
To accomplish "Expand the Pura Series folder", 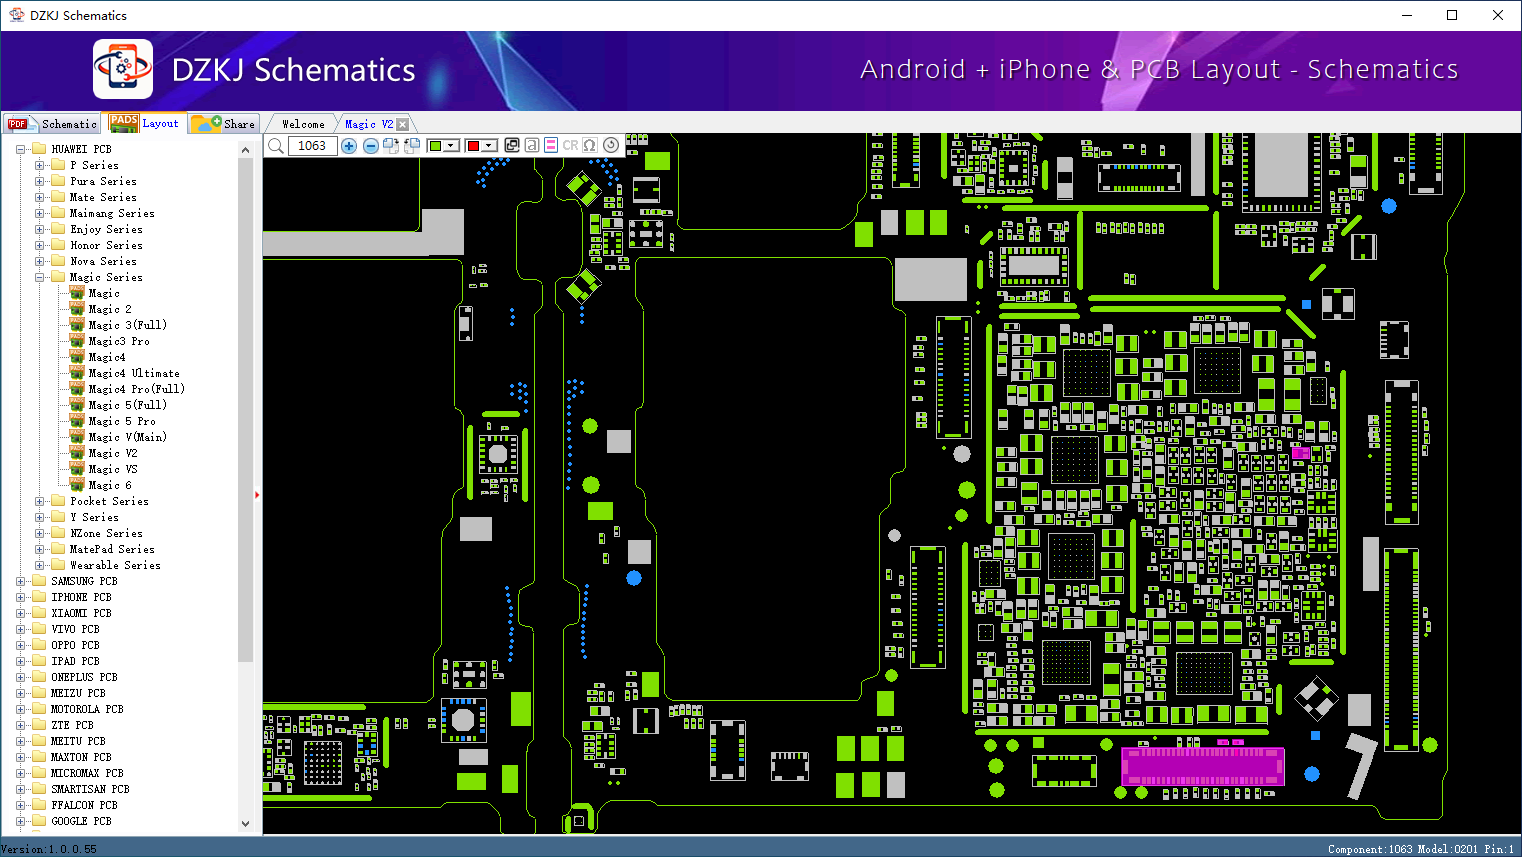I will pyautogui.click(x=40, y=181).
